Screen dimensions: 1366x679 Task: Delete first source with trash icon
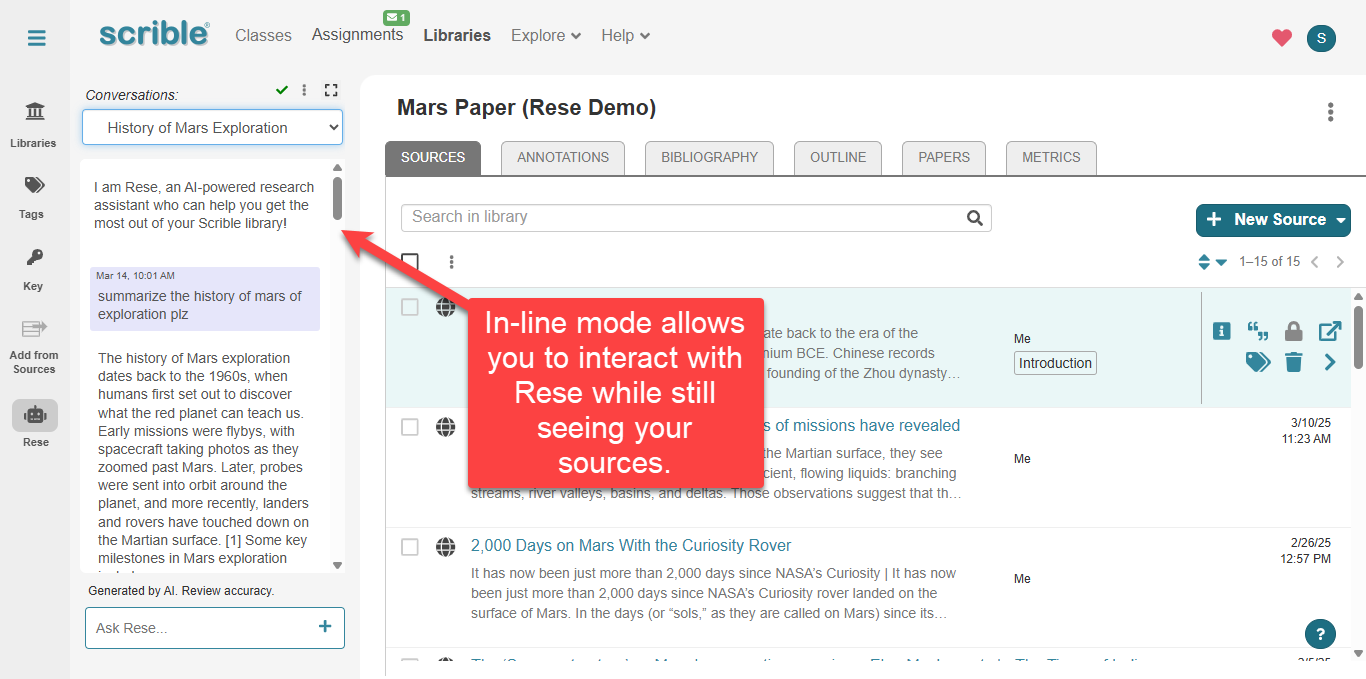(1293, 362)
